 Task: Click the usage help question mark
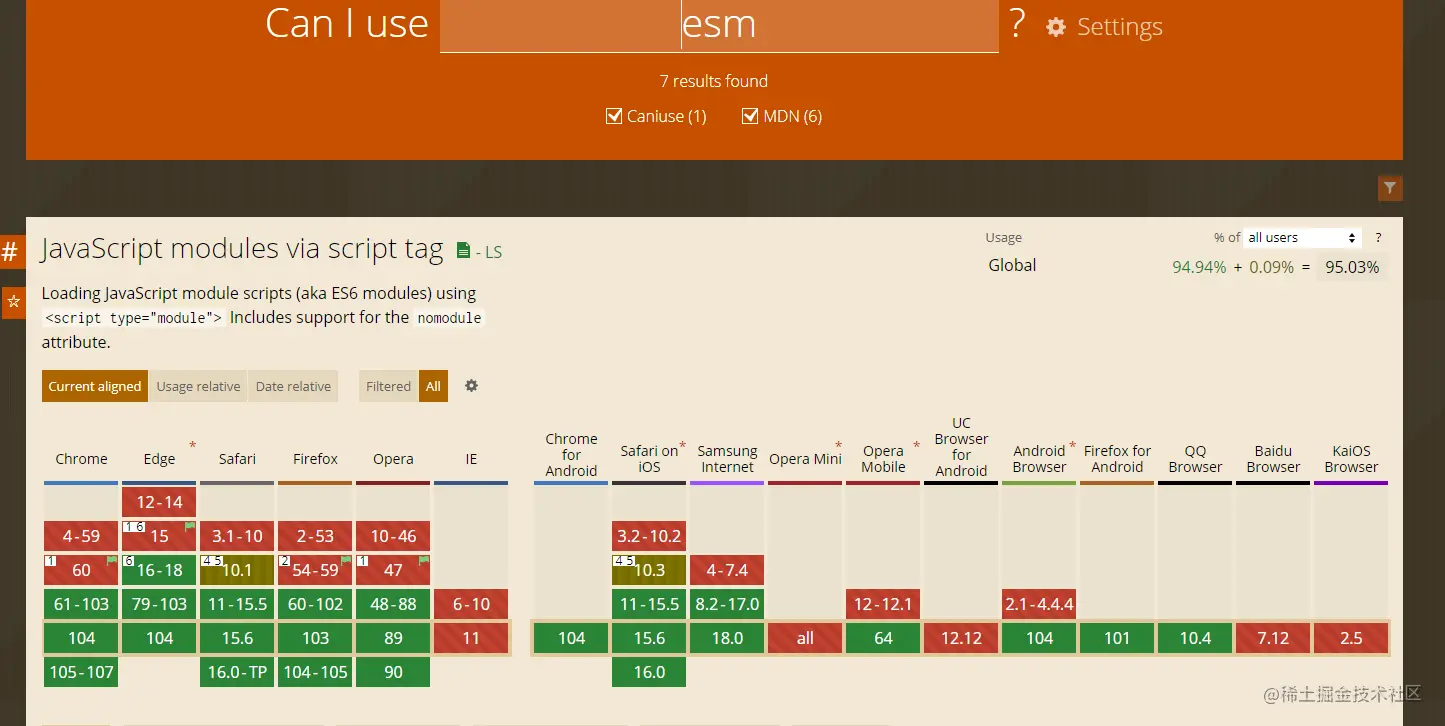click(x=1378, y=238)
